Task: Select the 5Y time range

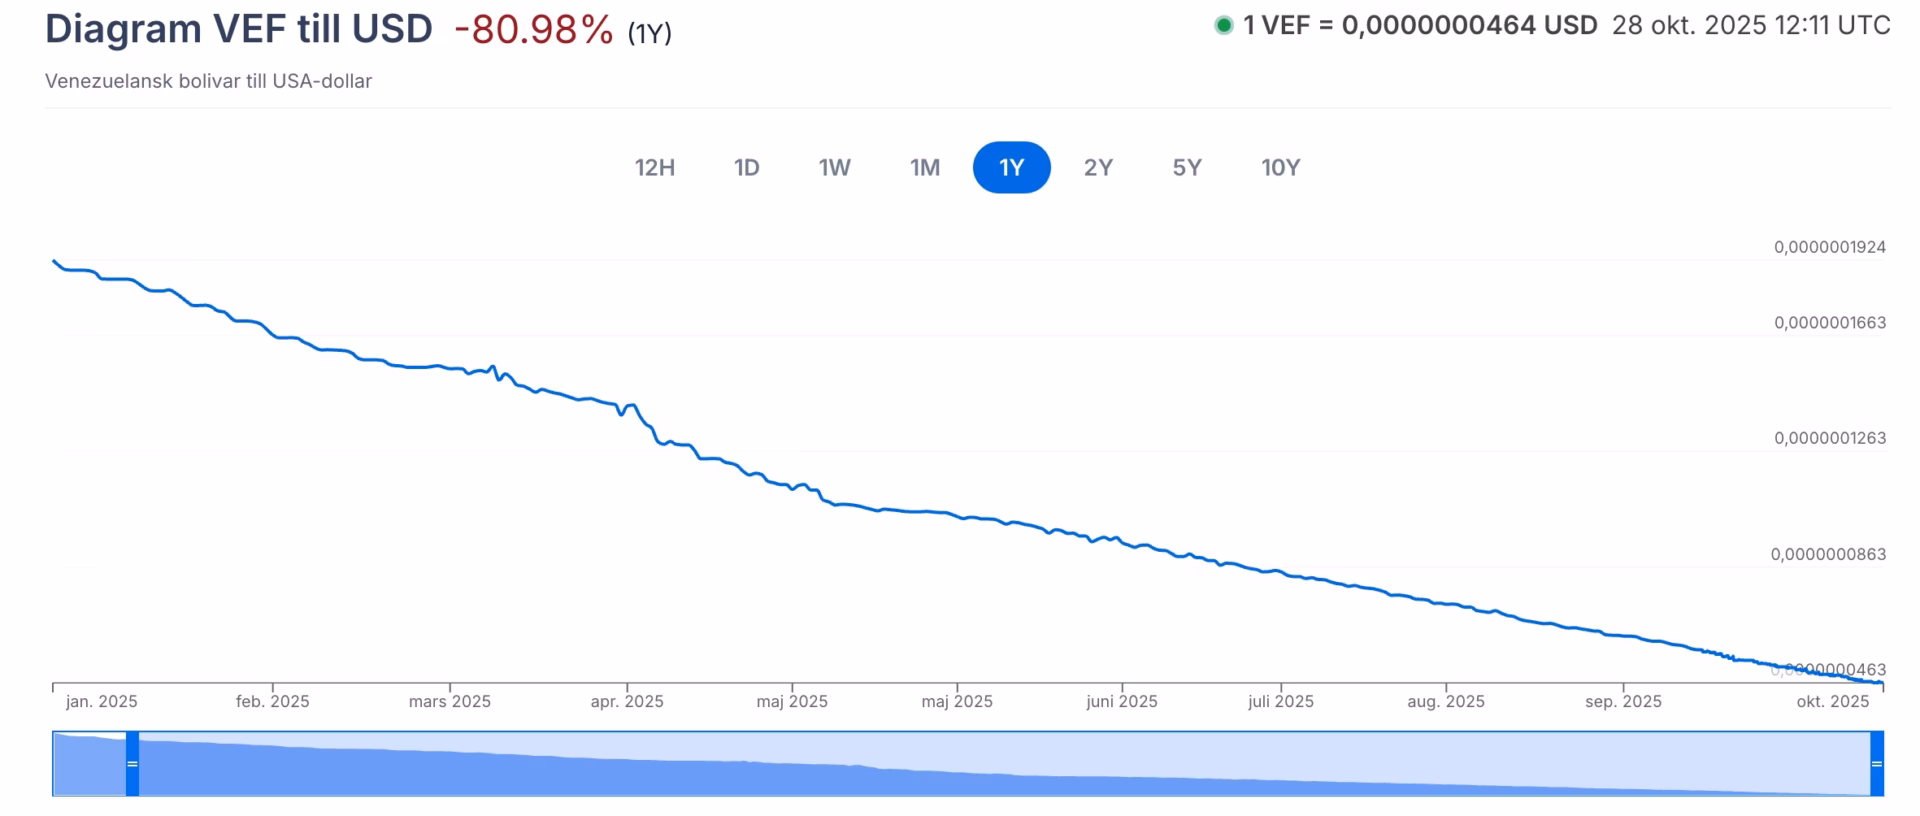Action: [1187, 167]
